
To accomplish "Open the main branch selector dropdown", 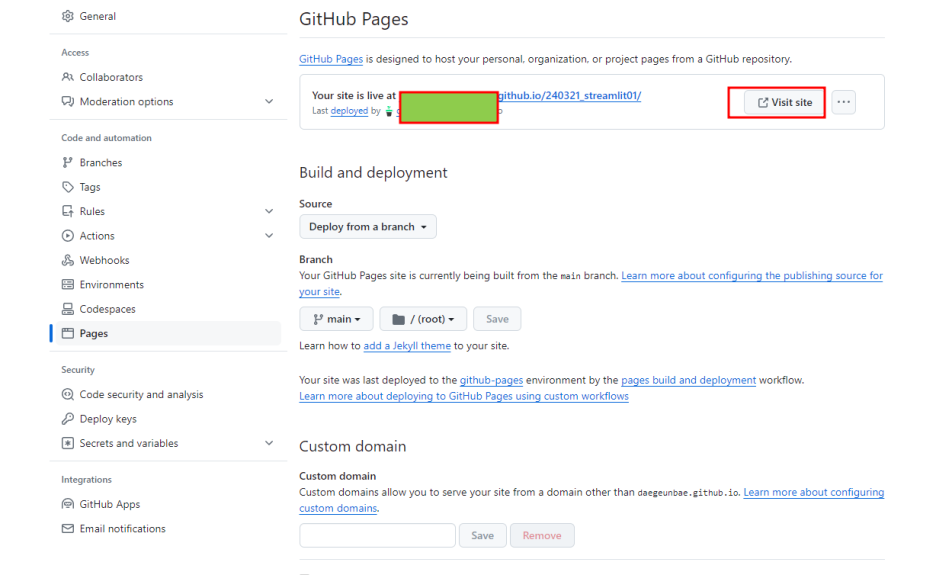I will point(337,319).
